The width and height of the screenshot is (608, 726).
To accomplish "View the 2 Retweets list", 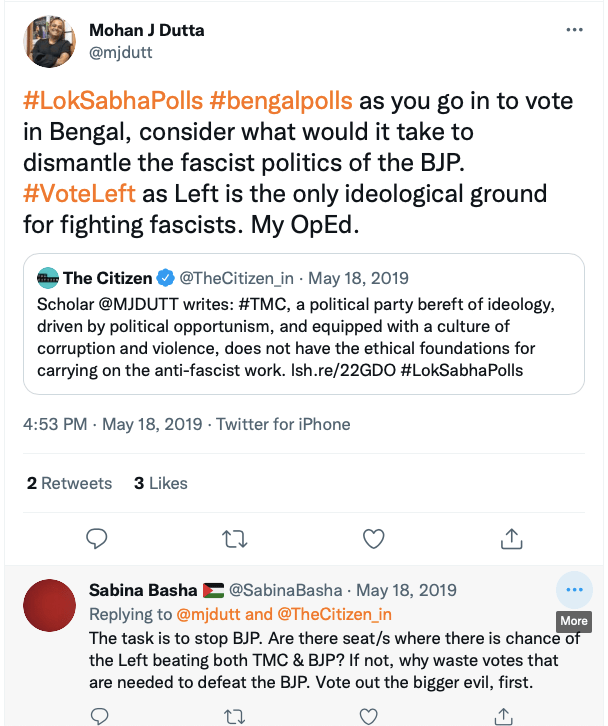I will click(x=70, y=483).
